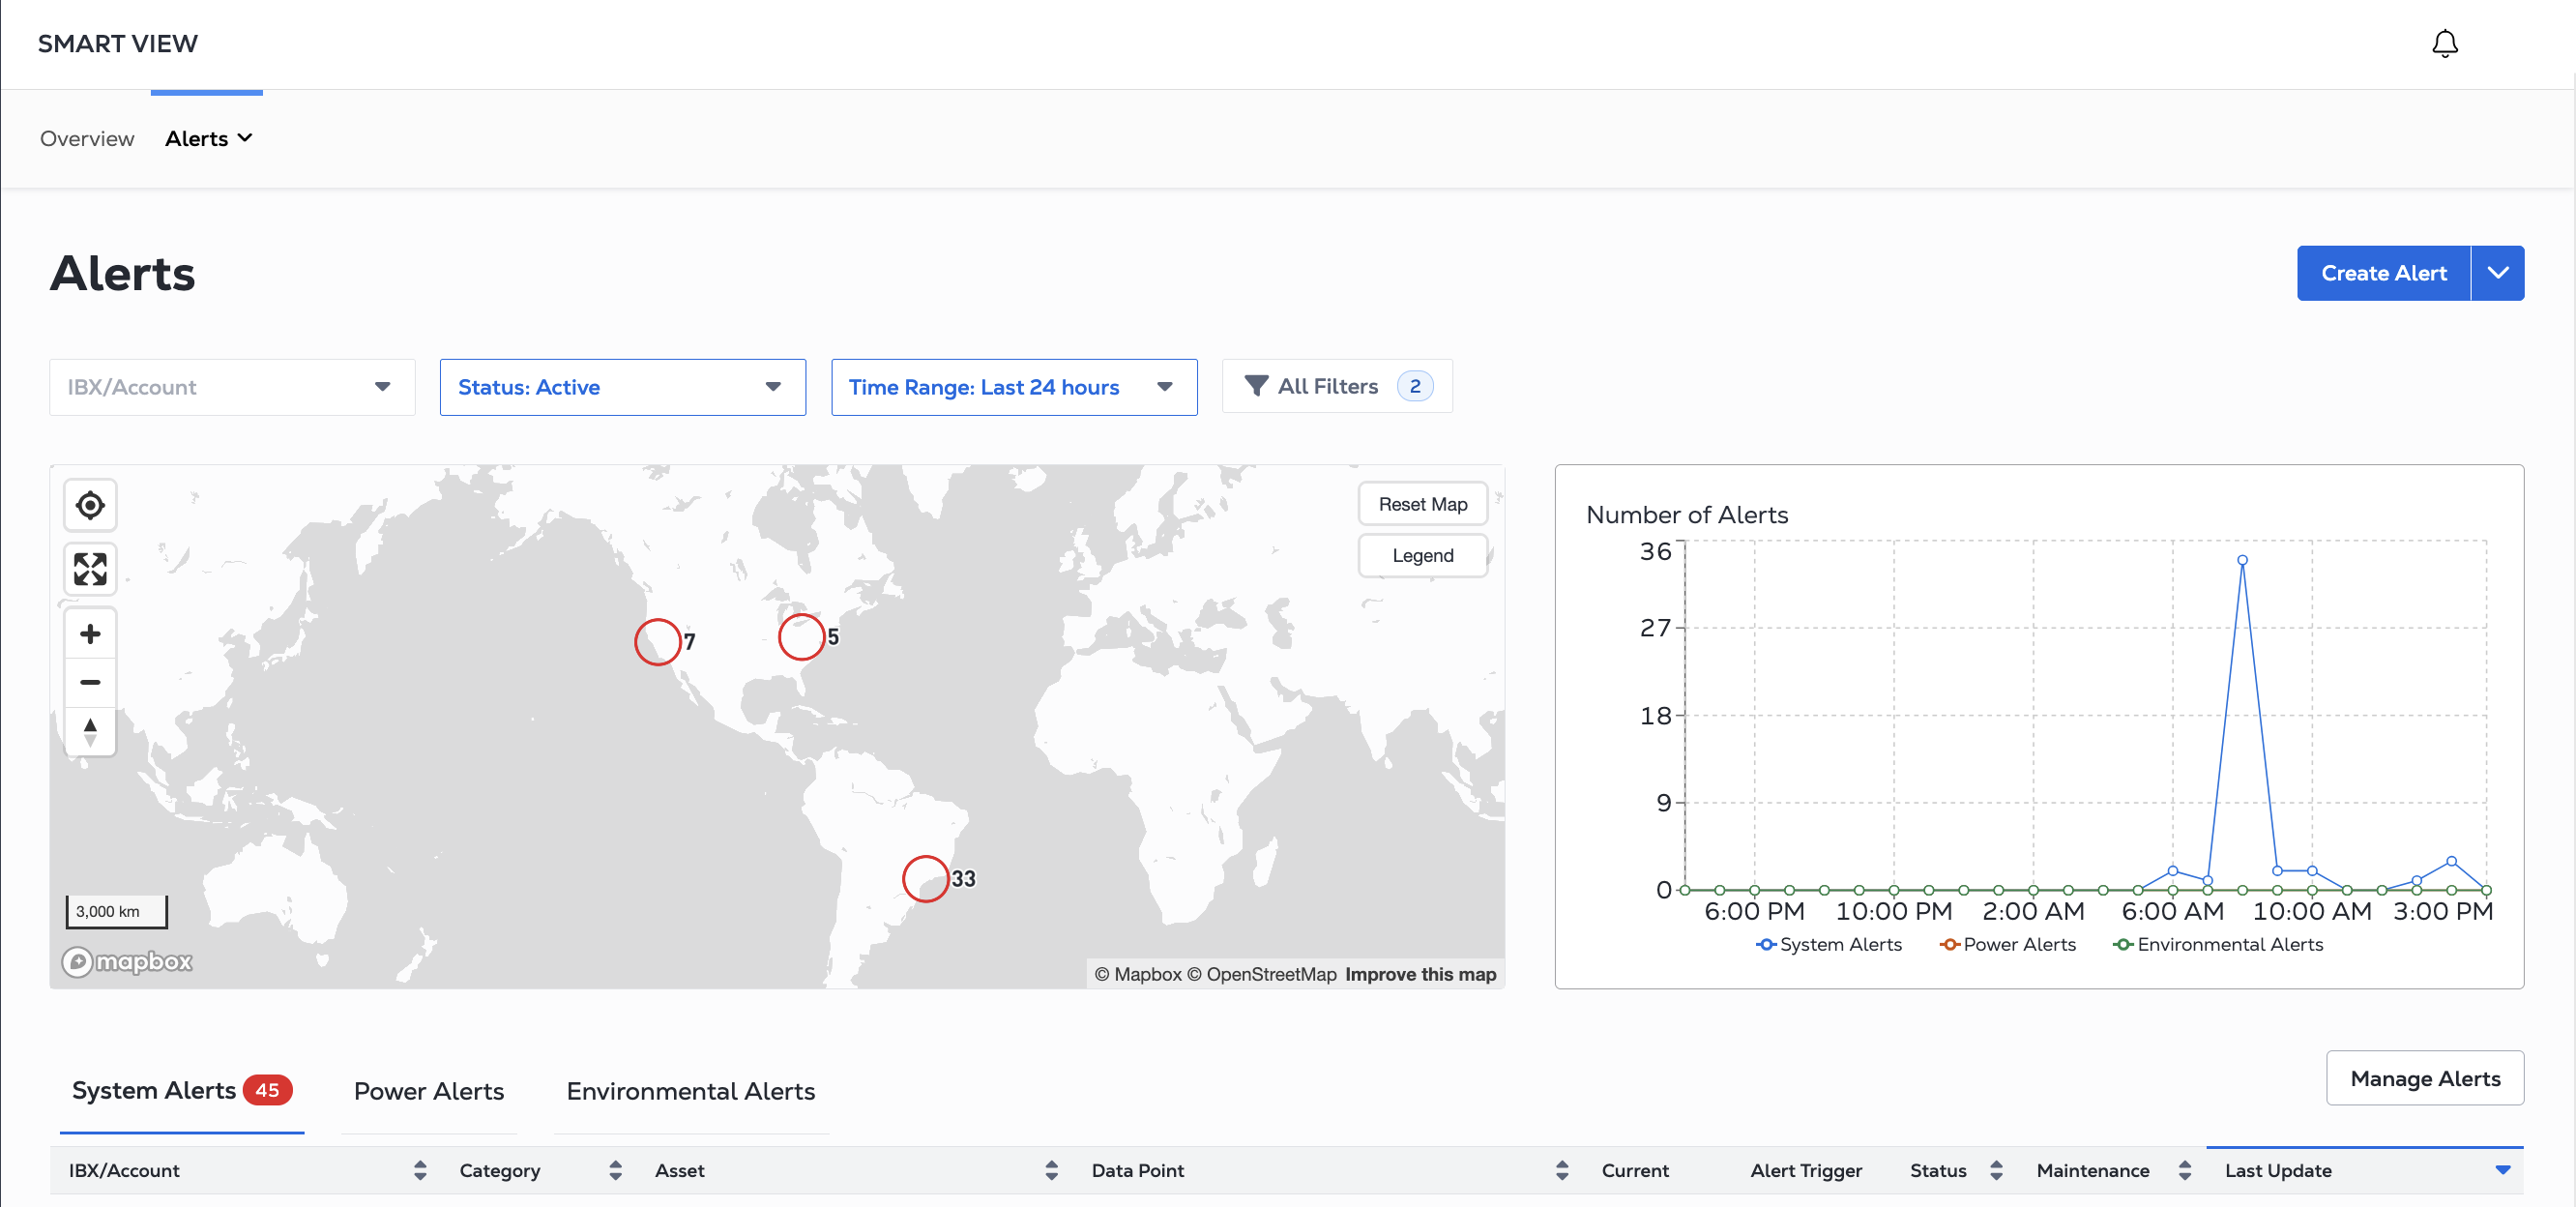Click the peak data point on the alerts chart

(x=2242, y=560)
